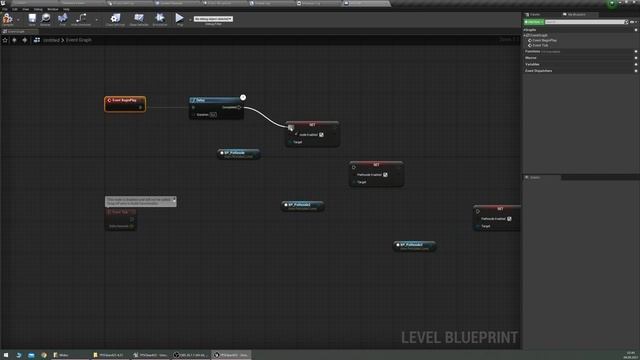Click the Edge browser taskbar icon

18,355
